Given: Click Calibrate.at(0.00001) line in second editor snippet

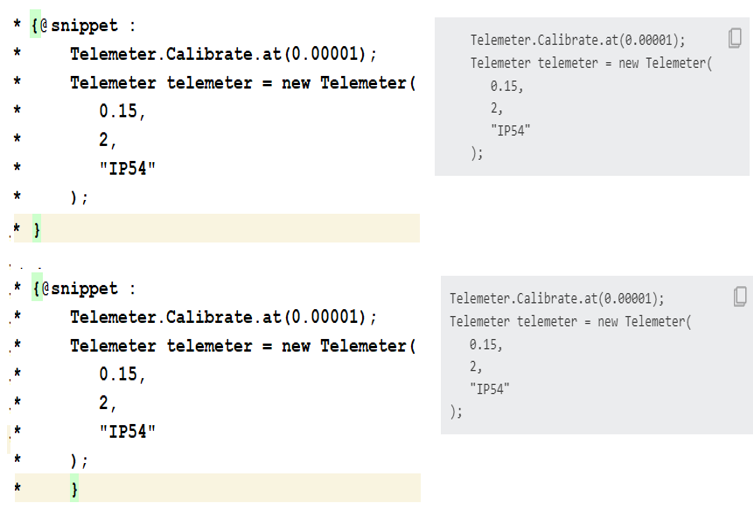Looking at the screenshot, I should point(223,317).
